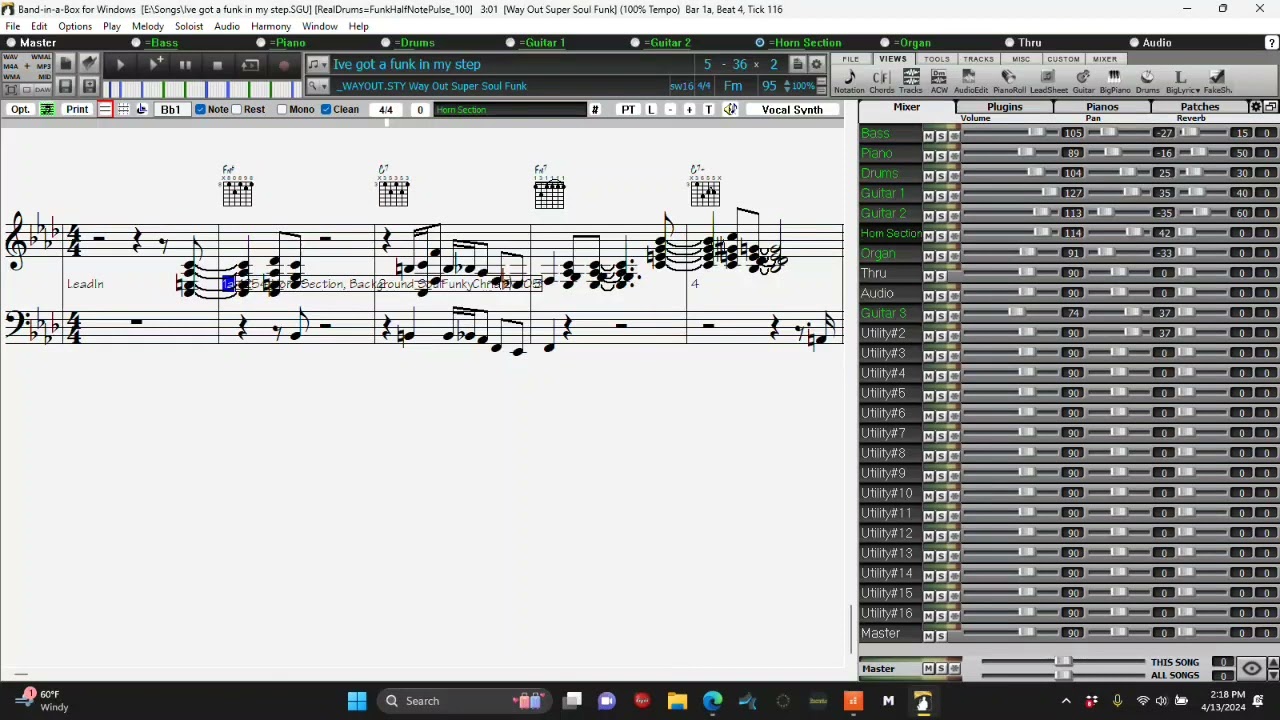
Task: Open the ACW Audio Chord Wizard
Action: click(x=939, y=81)
